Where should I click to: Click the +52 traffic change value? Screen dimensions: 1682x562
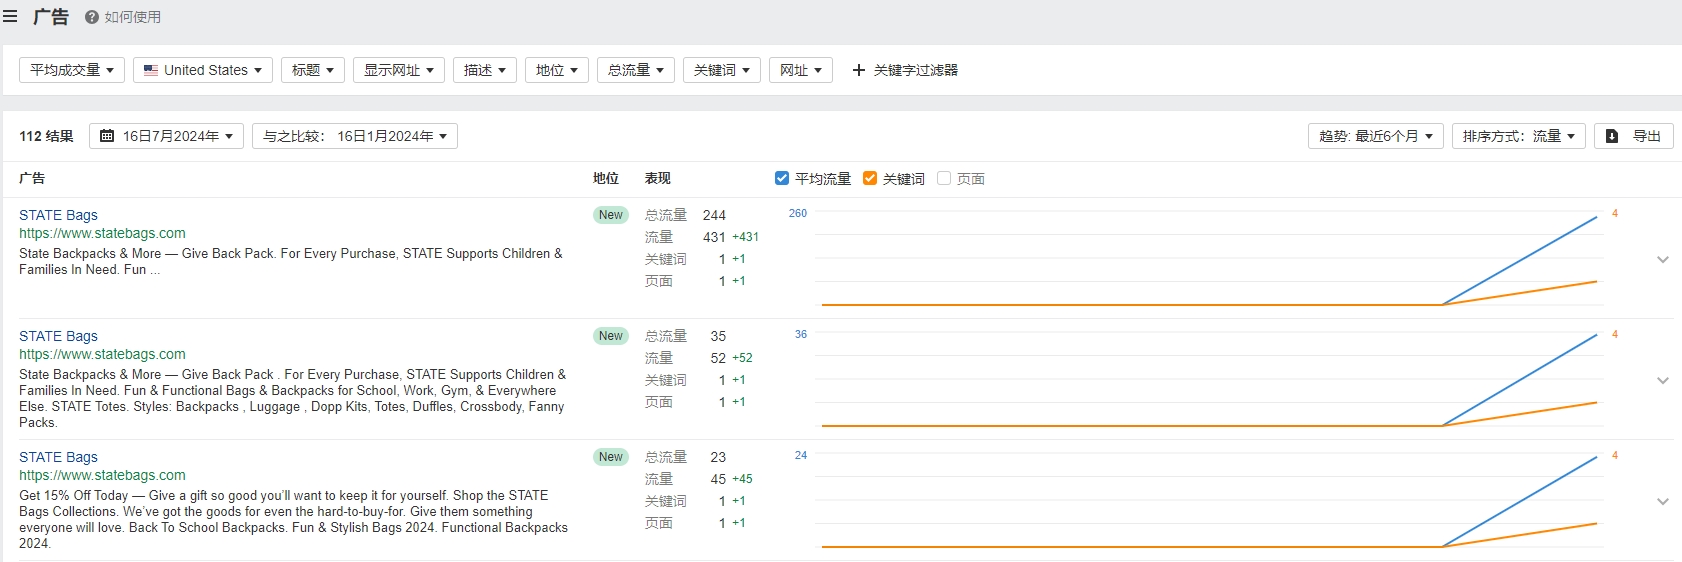pyautogui.click(x=742, y=358)
